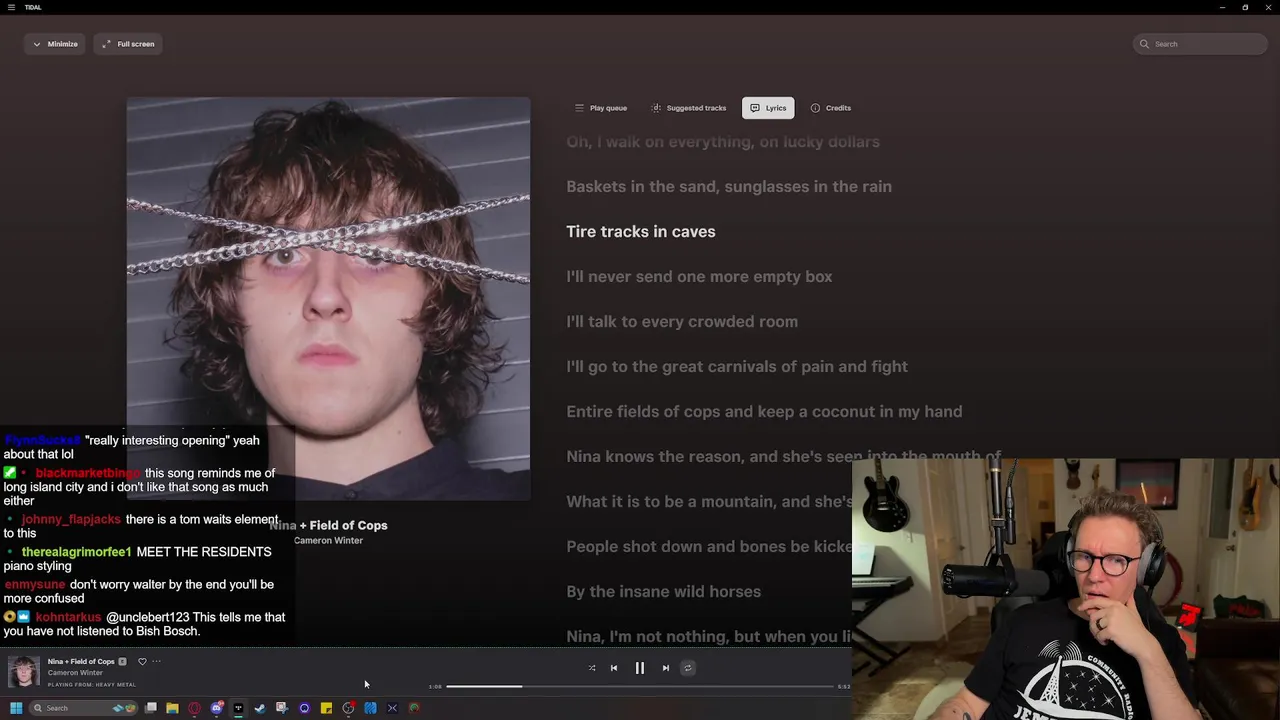
Task: Click the playback progress bar
Action: [640, 686]
